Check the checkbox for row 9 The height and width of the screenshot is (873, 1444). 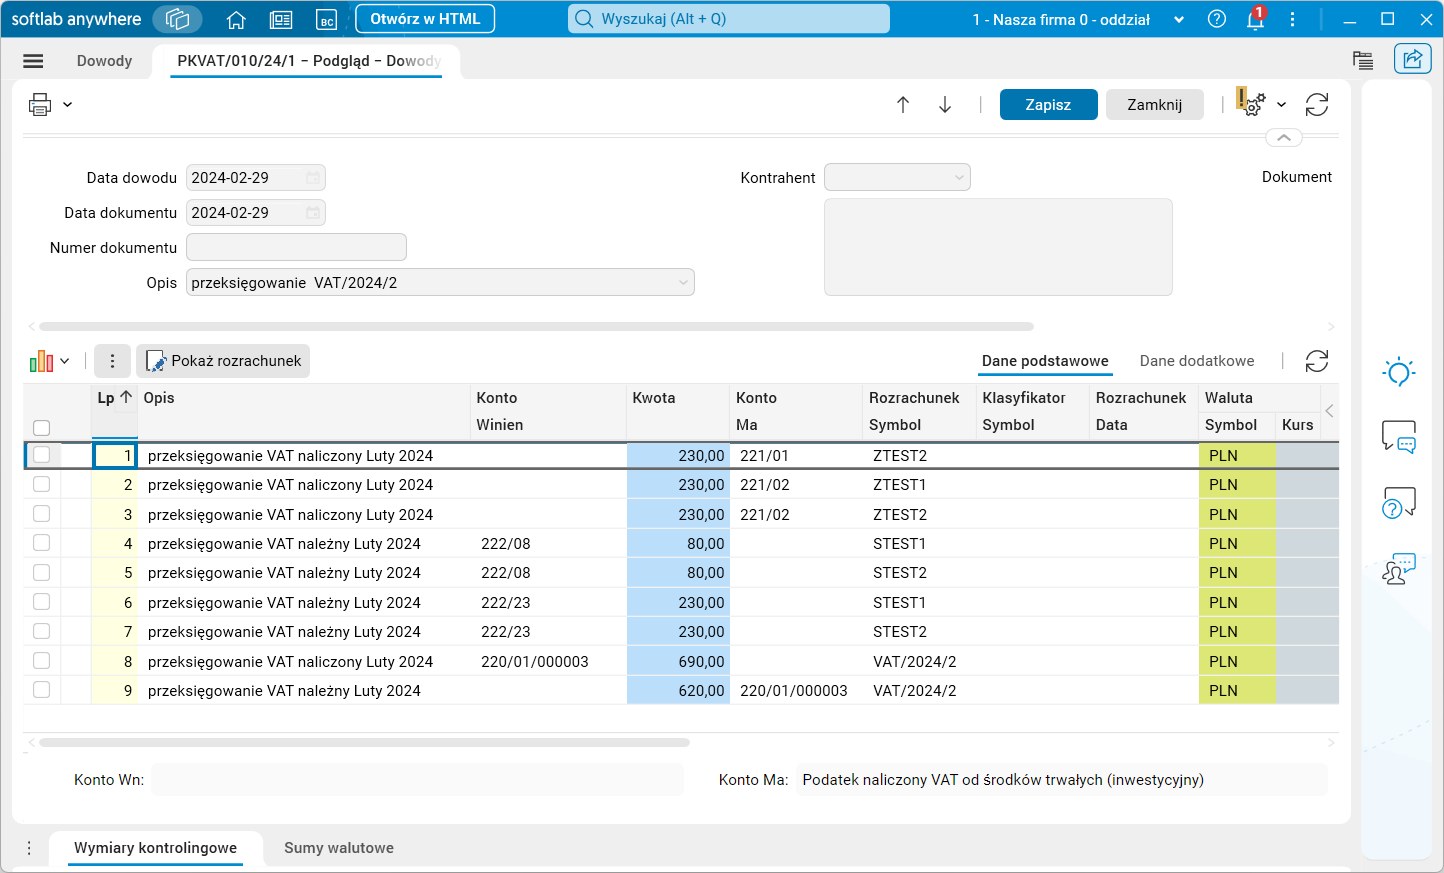tap(41, 690)
